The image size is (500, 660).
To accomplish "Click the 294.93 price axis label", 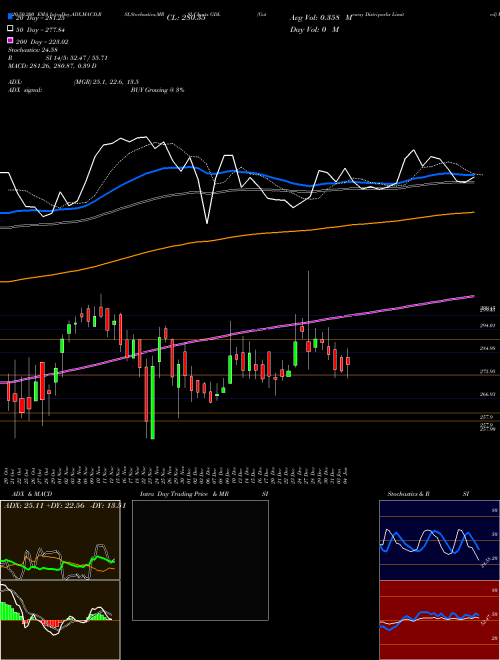I will [488, 325].
